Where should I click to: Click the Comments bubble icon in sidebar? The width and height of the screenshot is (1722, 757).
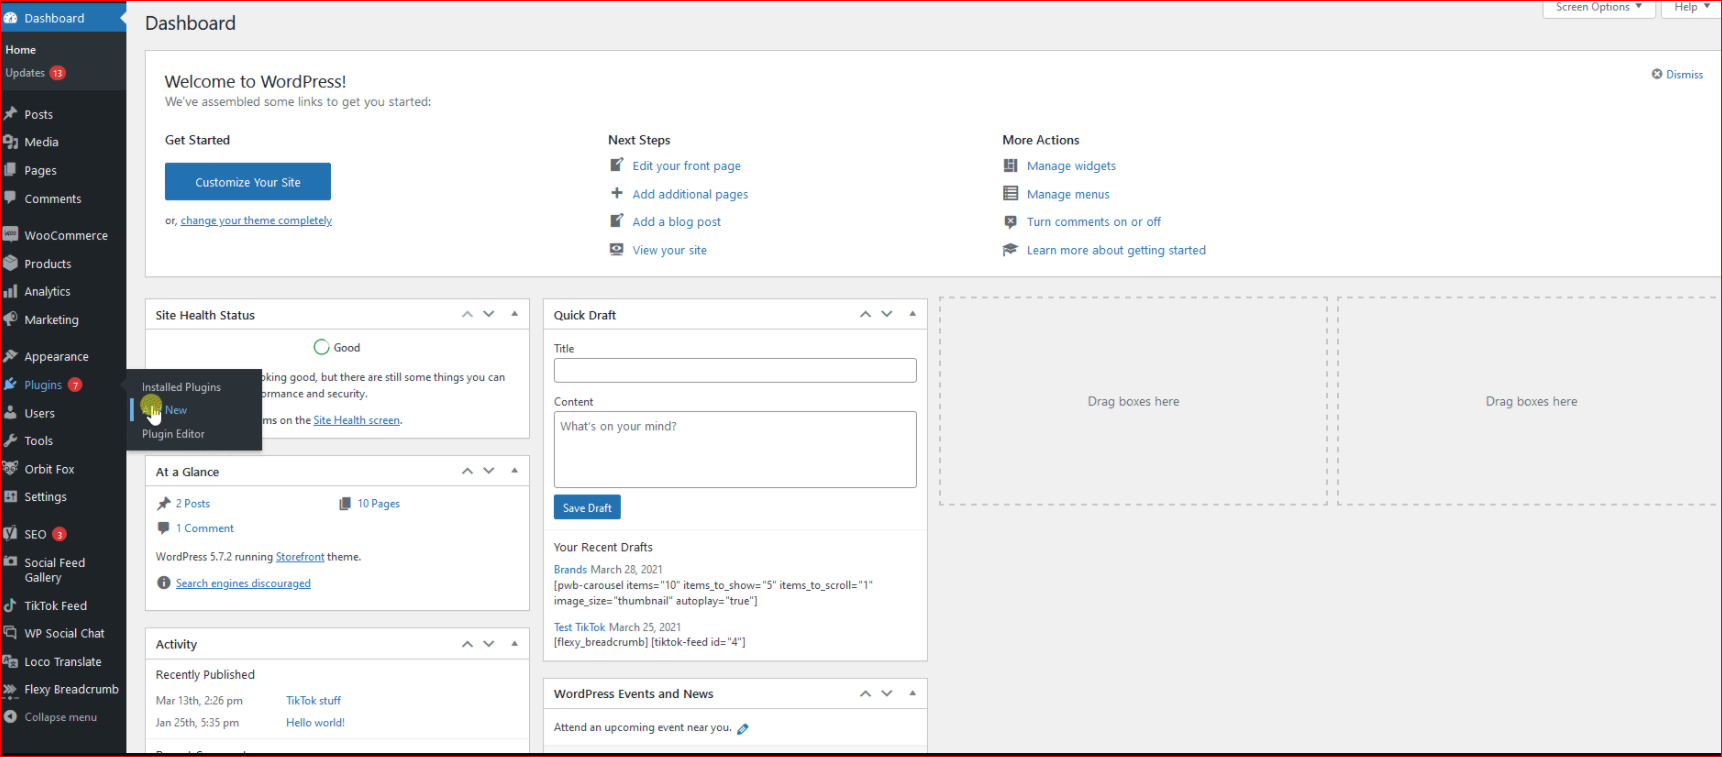tap(11, 198)
